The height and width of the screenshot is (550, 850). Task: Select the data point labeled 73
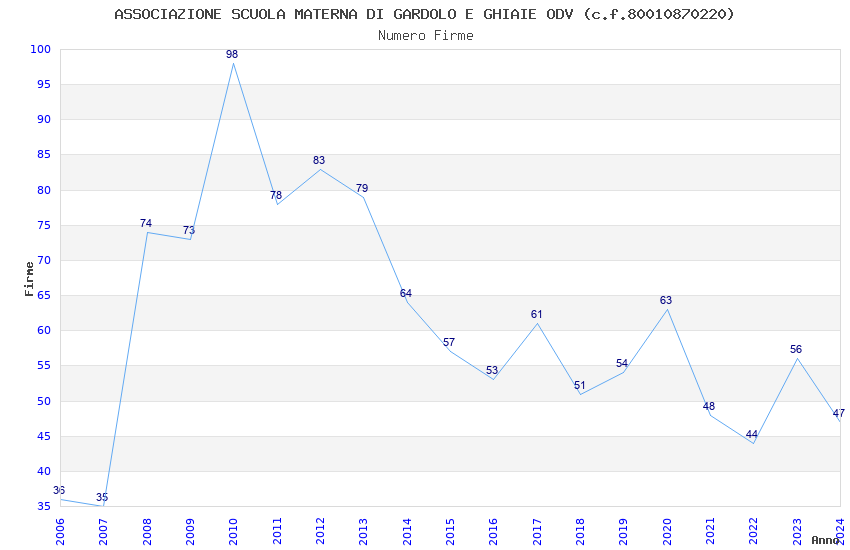189,230
